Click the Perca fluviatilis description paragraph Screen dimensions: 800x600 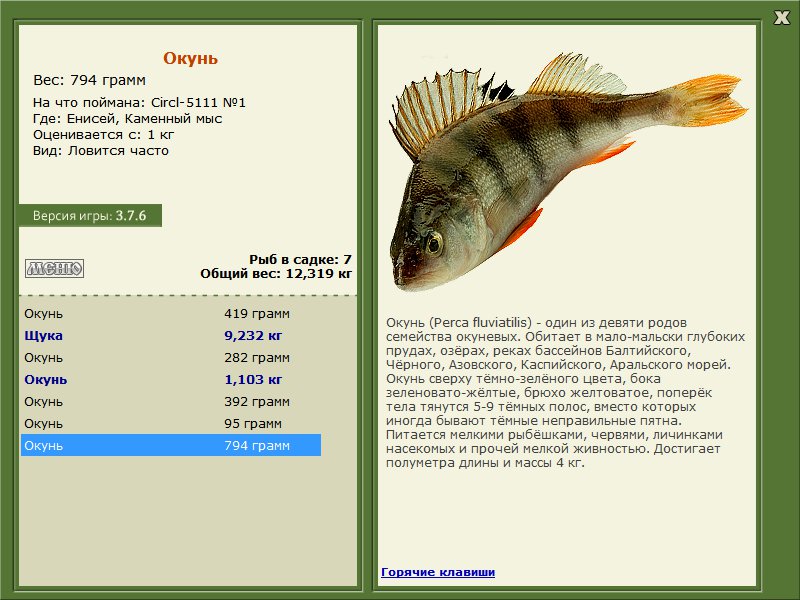(565, 392)
